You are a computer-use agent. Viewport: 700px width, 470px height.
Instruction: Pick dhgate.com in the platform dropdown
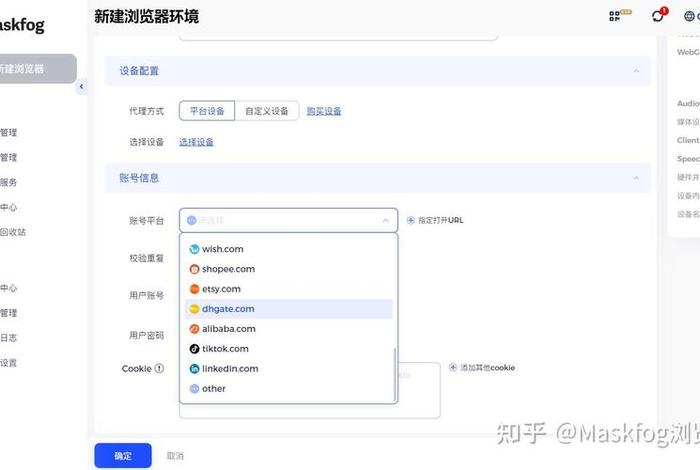pyautogui.click(x=288, y=309)
